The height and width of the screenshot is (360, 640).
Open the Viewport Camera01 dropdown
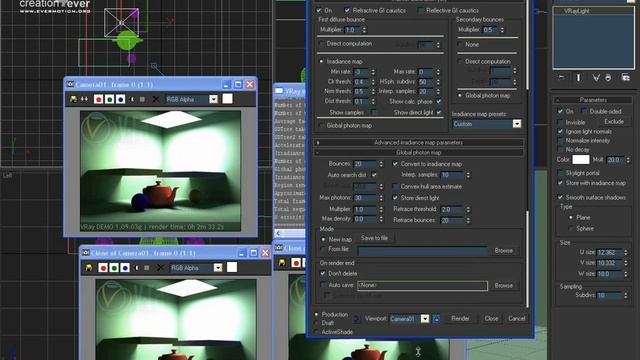(x=424, y=318)
